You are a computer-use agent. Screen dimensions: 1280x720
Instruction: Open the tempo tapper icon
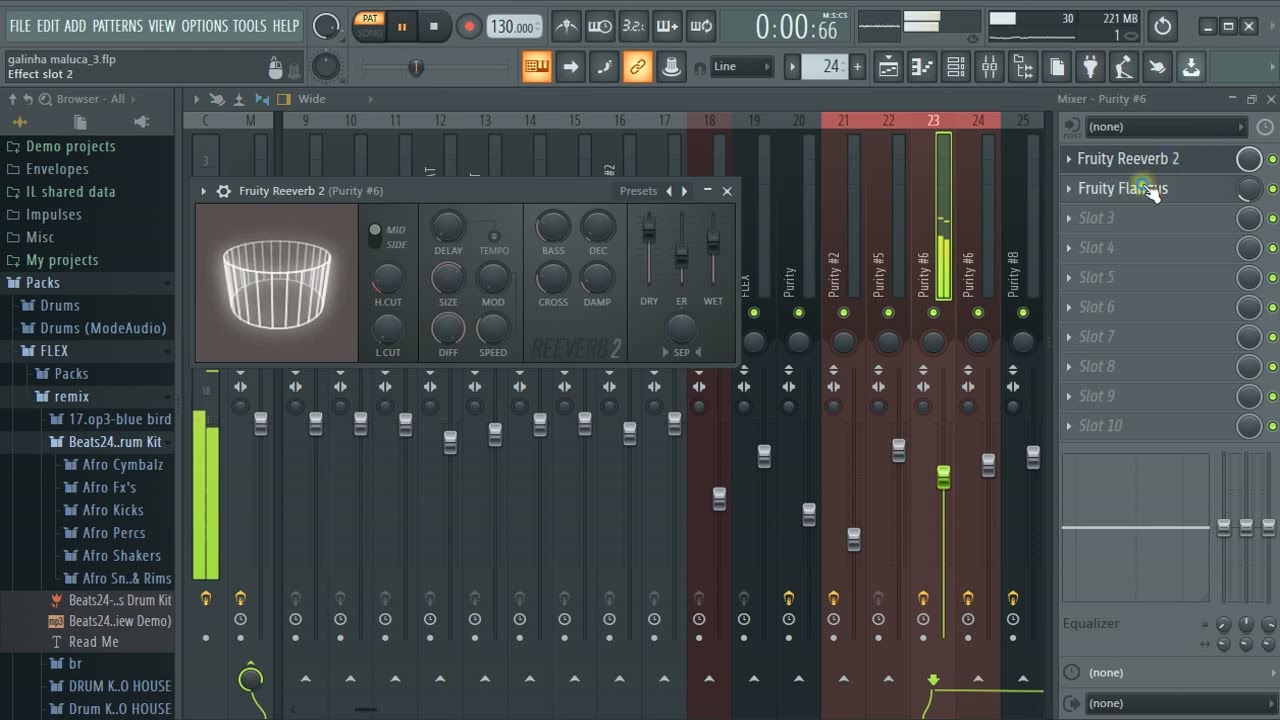(x=1124, y=67)
